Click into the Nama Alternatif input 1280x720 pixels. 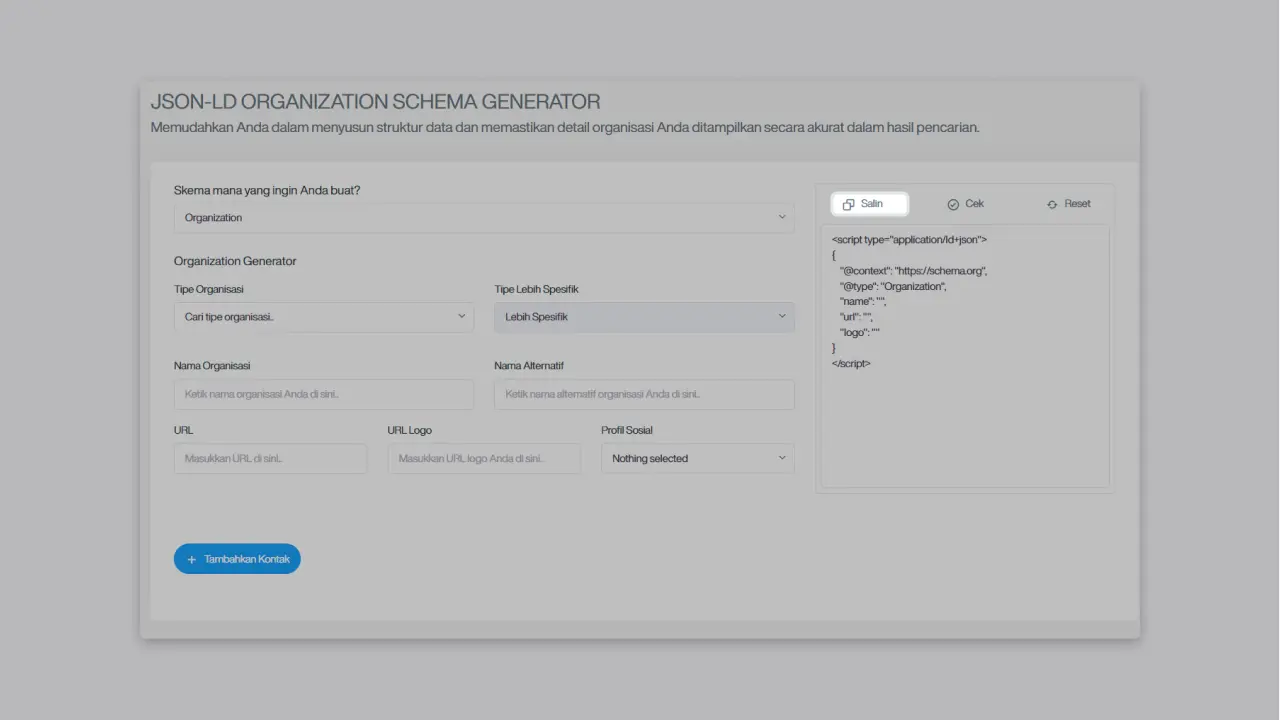(643, 394)
